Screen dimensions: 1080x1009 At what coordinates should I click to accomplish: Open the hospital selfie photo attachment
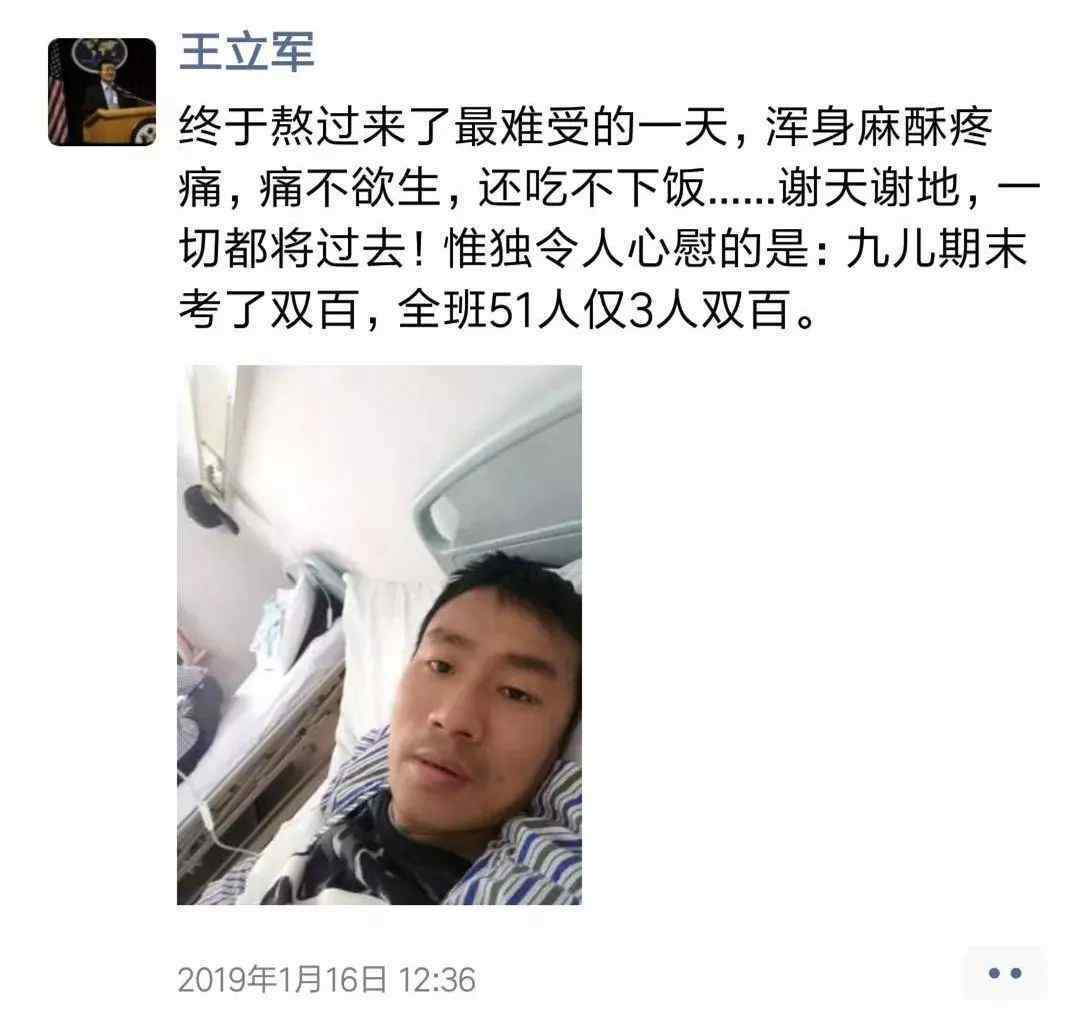379,634
